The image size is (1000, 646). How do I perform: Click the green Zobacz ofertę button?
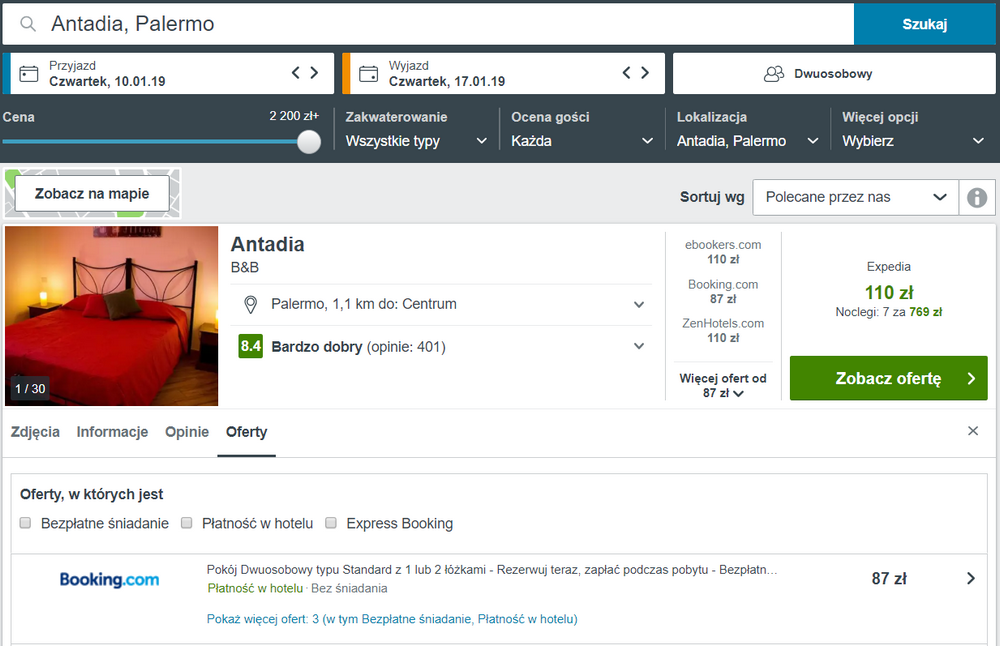coord(888,378)
